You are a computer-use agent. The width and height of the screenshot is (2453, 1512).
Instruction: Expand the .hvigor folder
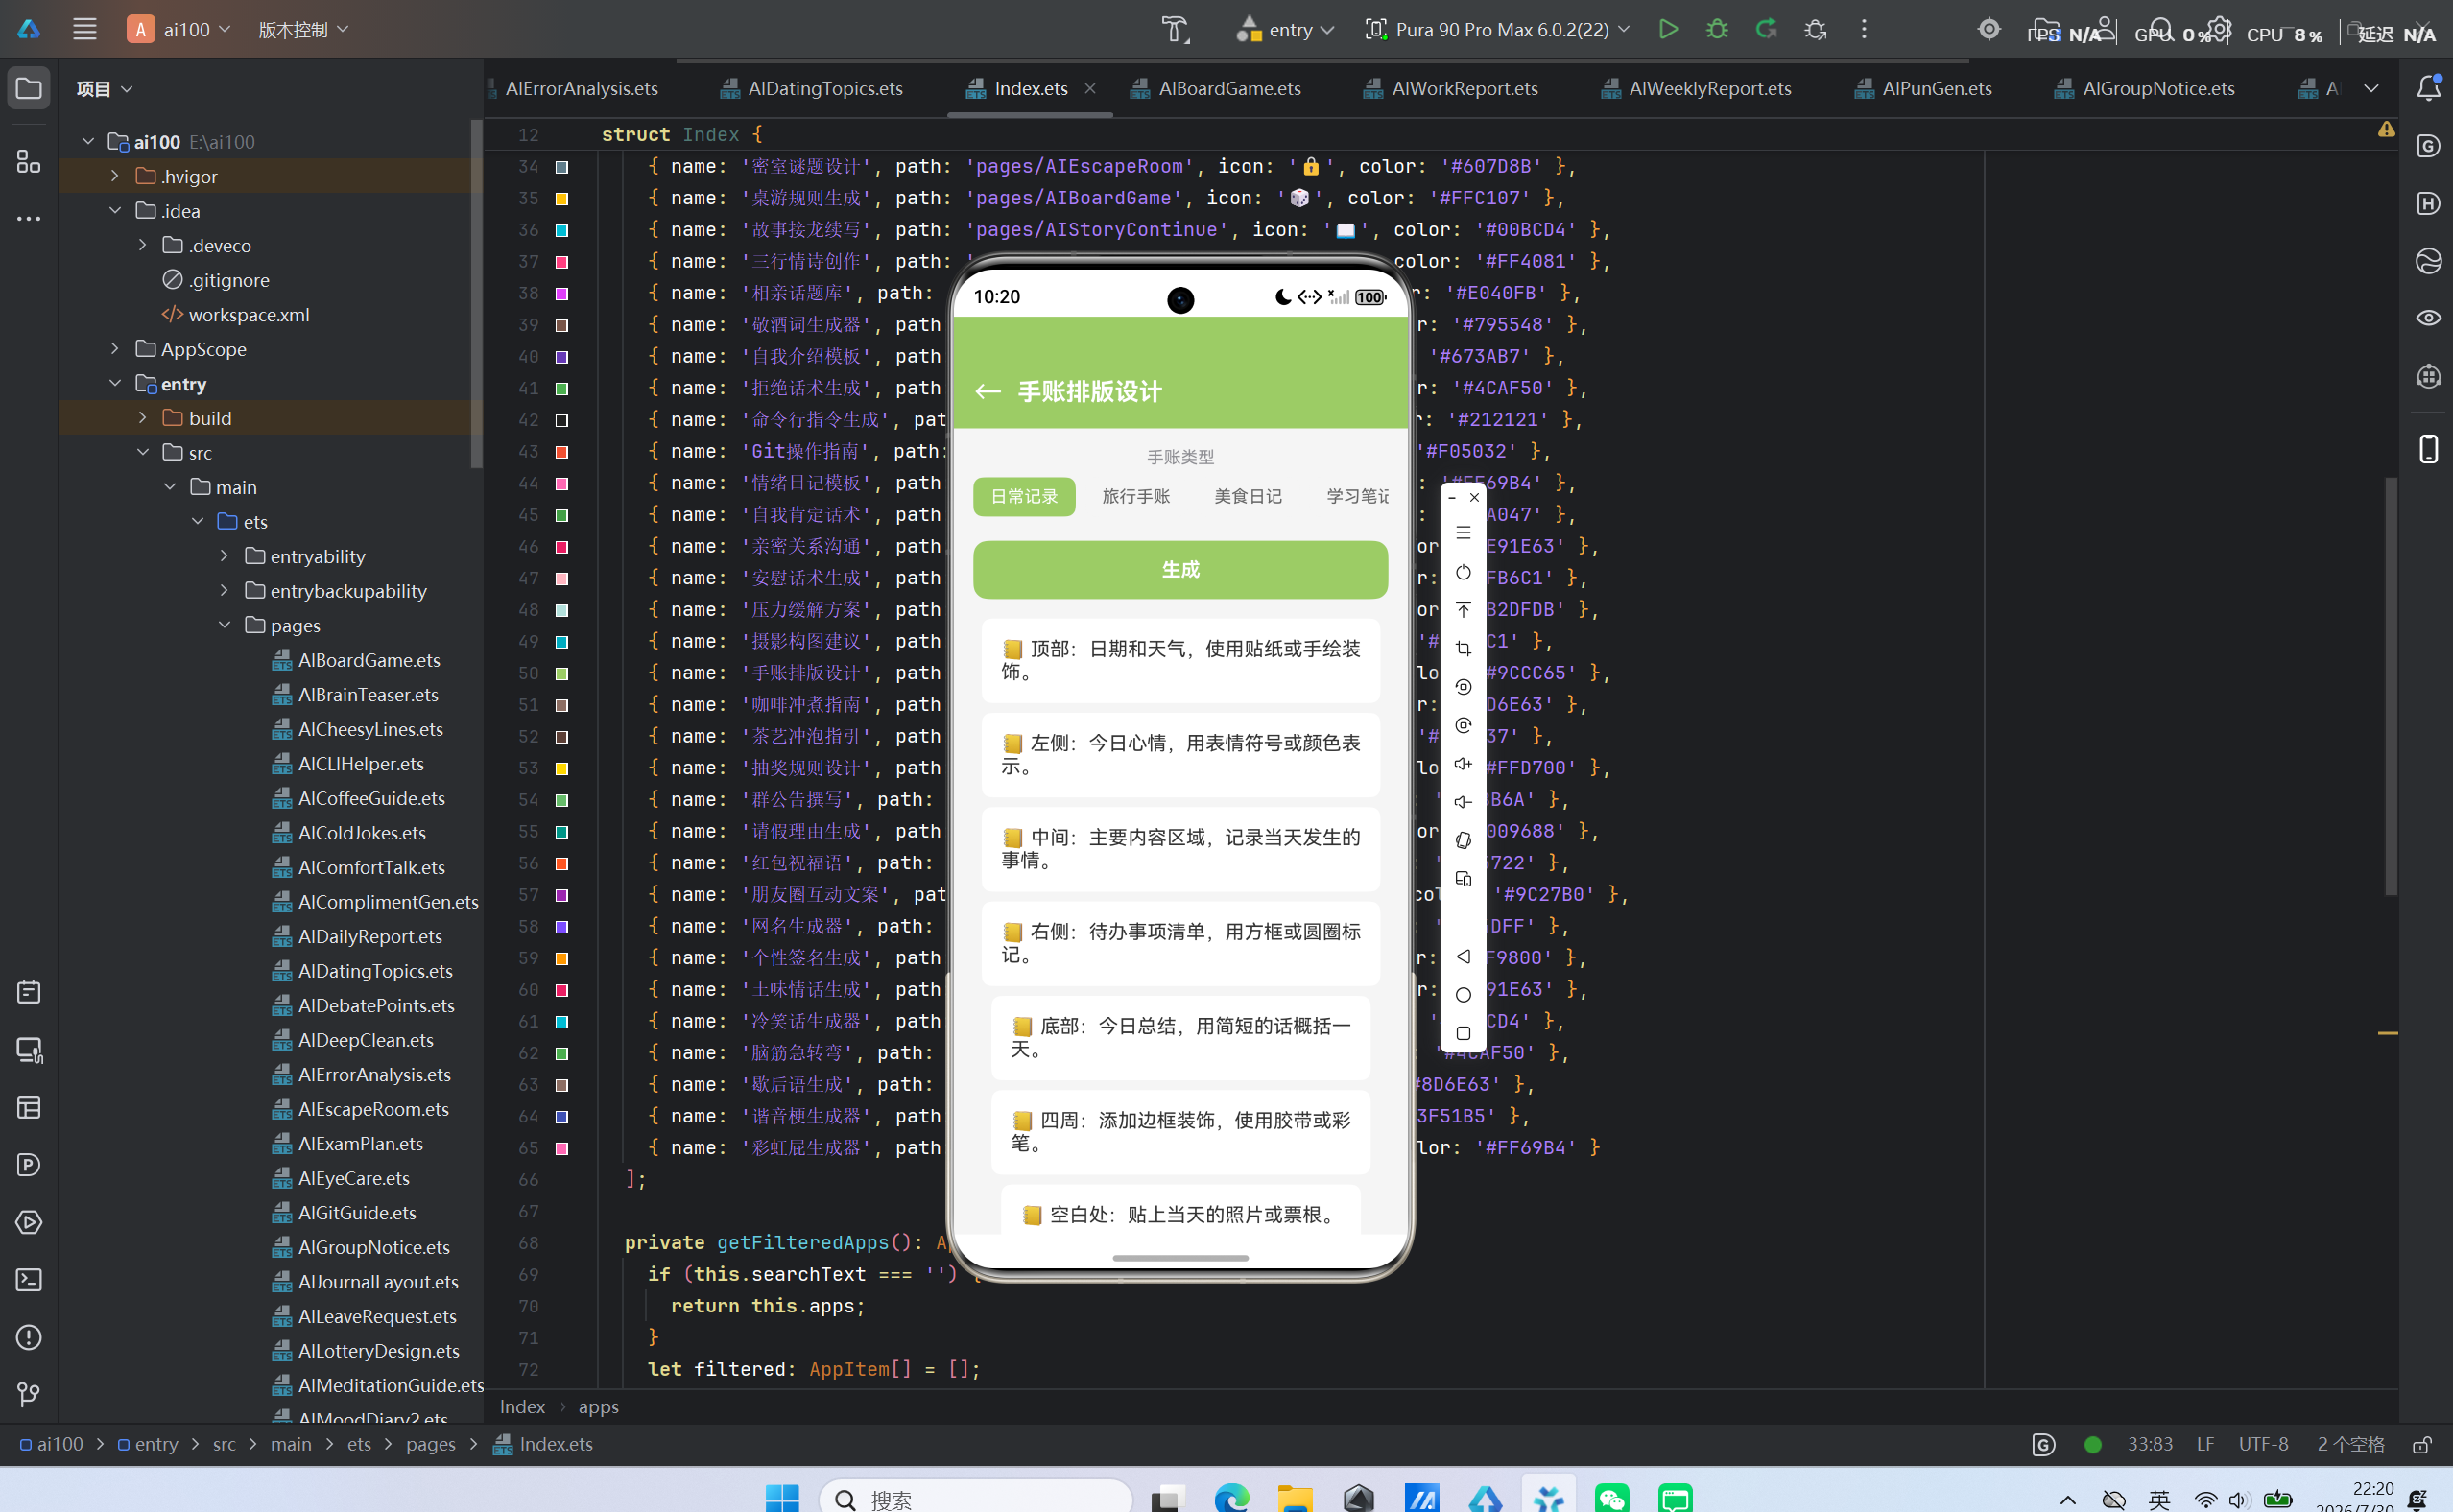coord(115,176)
